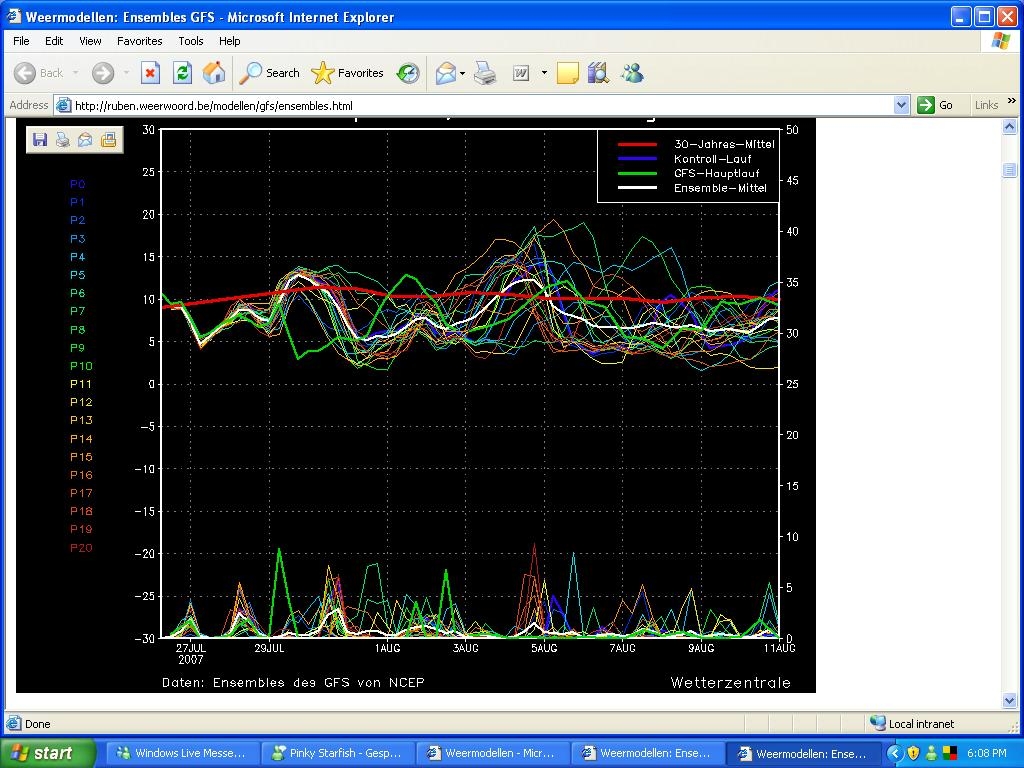Click the Search toolbar button

[269, 73]
